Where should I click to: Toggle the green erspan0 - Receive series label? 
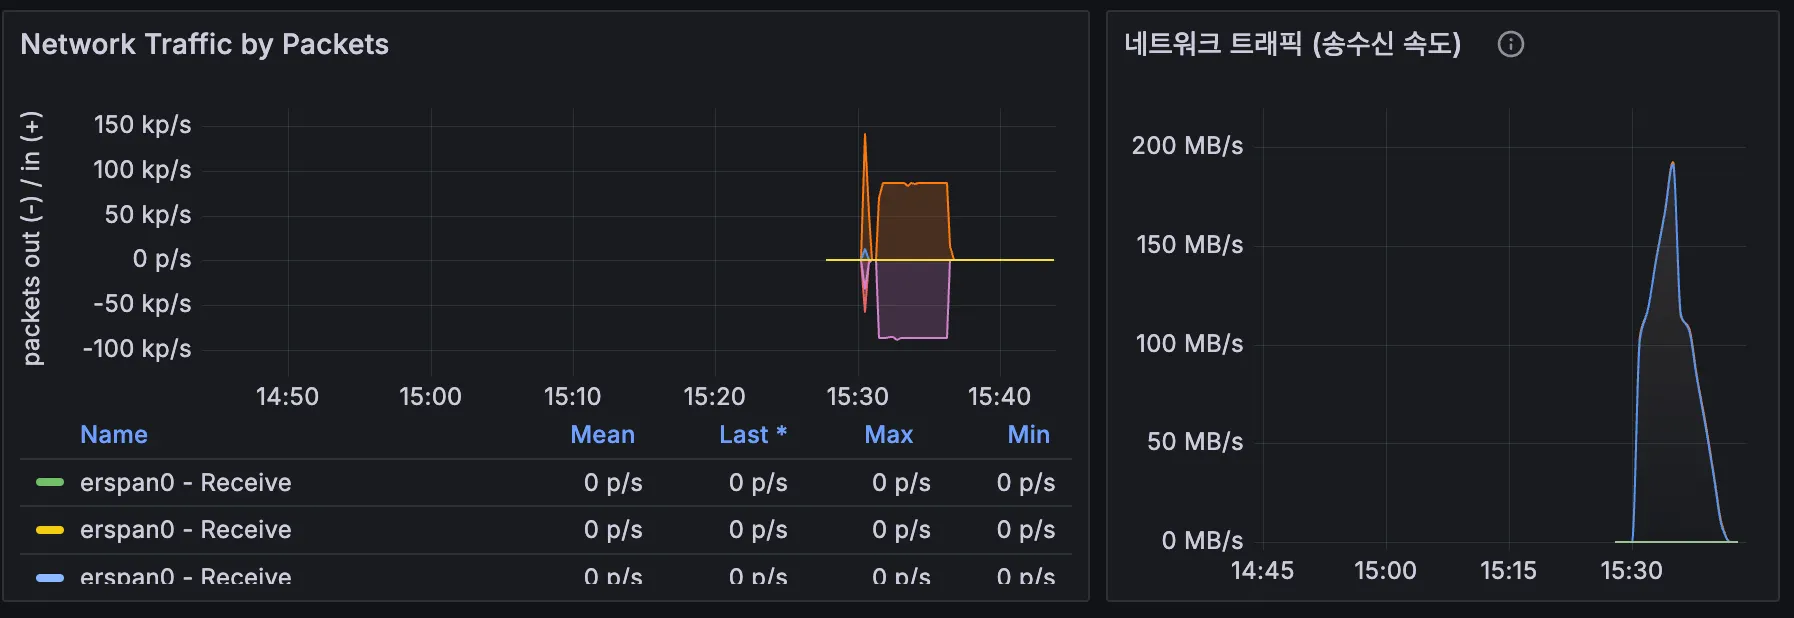tap(186, 483)
